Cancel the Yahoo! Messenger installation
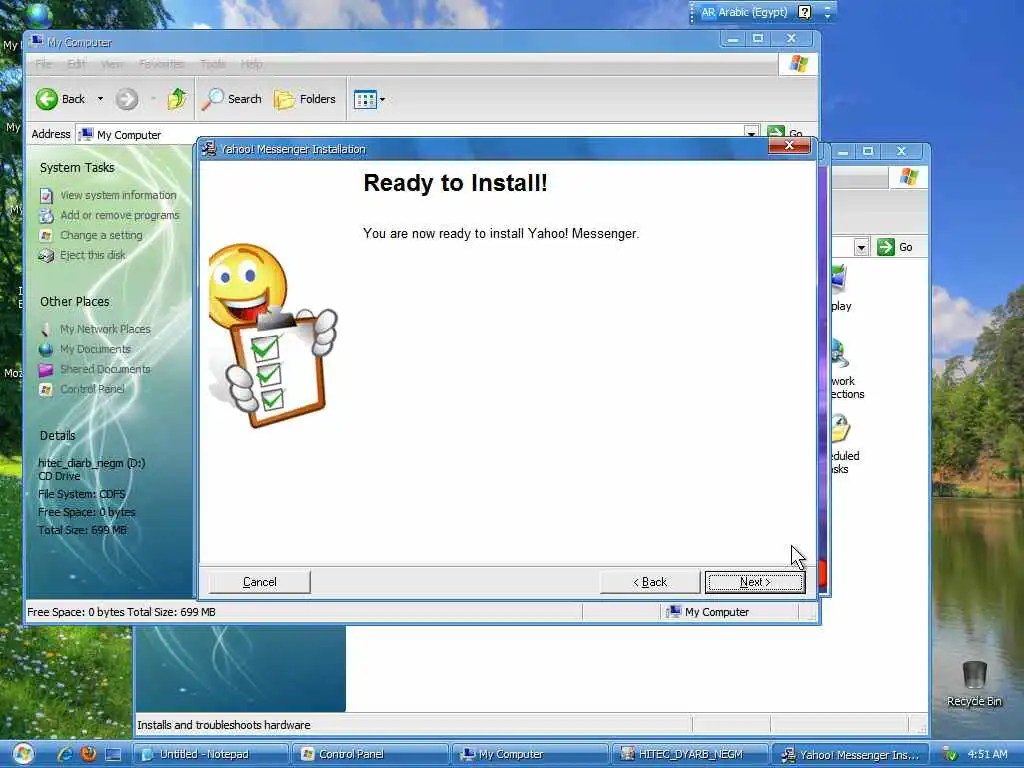 (x=259, y=582)
